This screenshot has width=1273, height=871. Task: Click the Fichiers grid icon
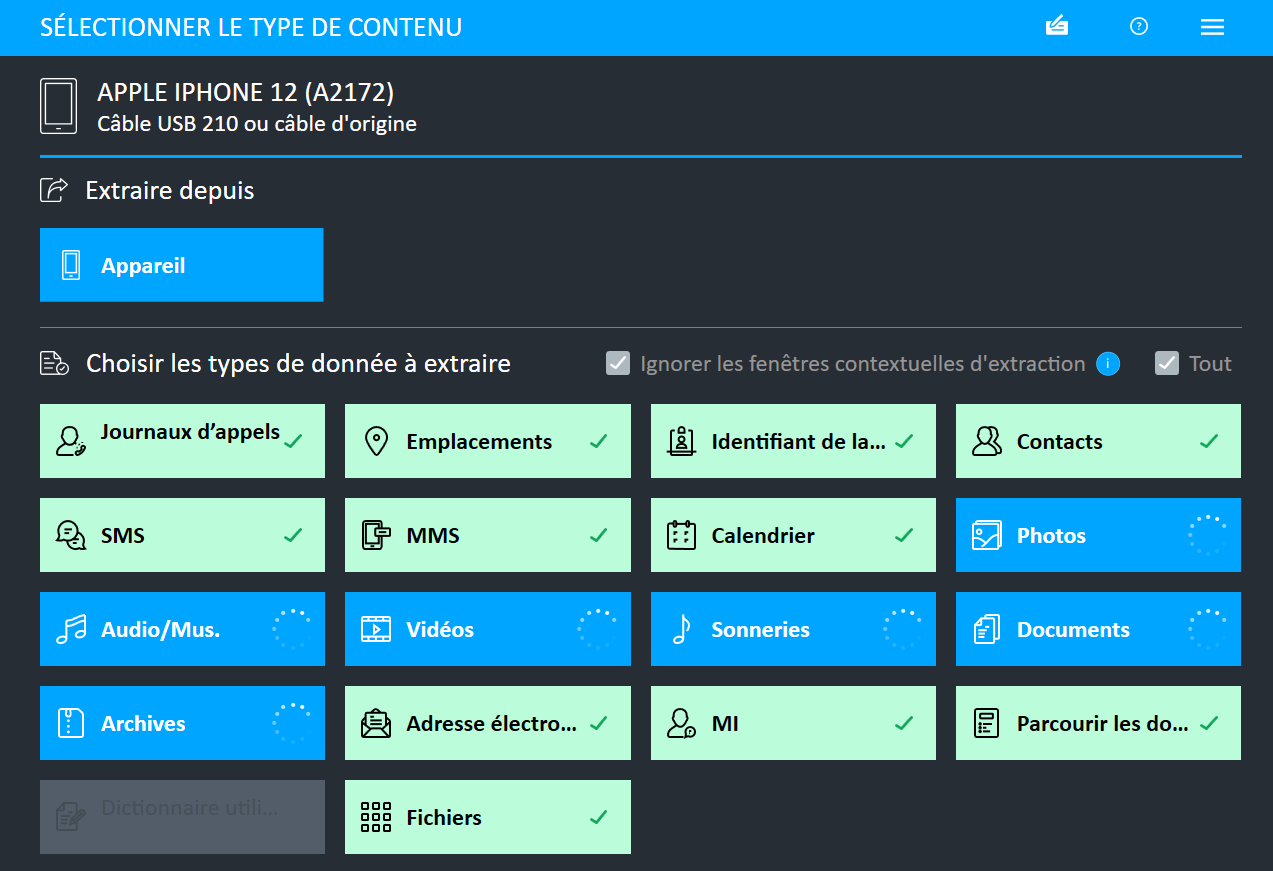[x=375, y=817]
